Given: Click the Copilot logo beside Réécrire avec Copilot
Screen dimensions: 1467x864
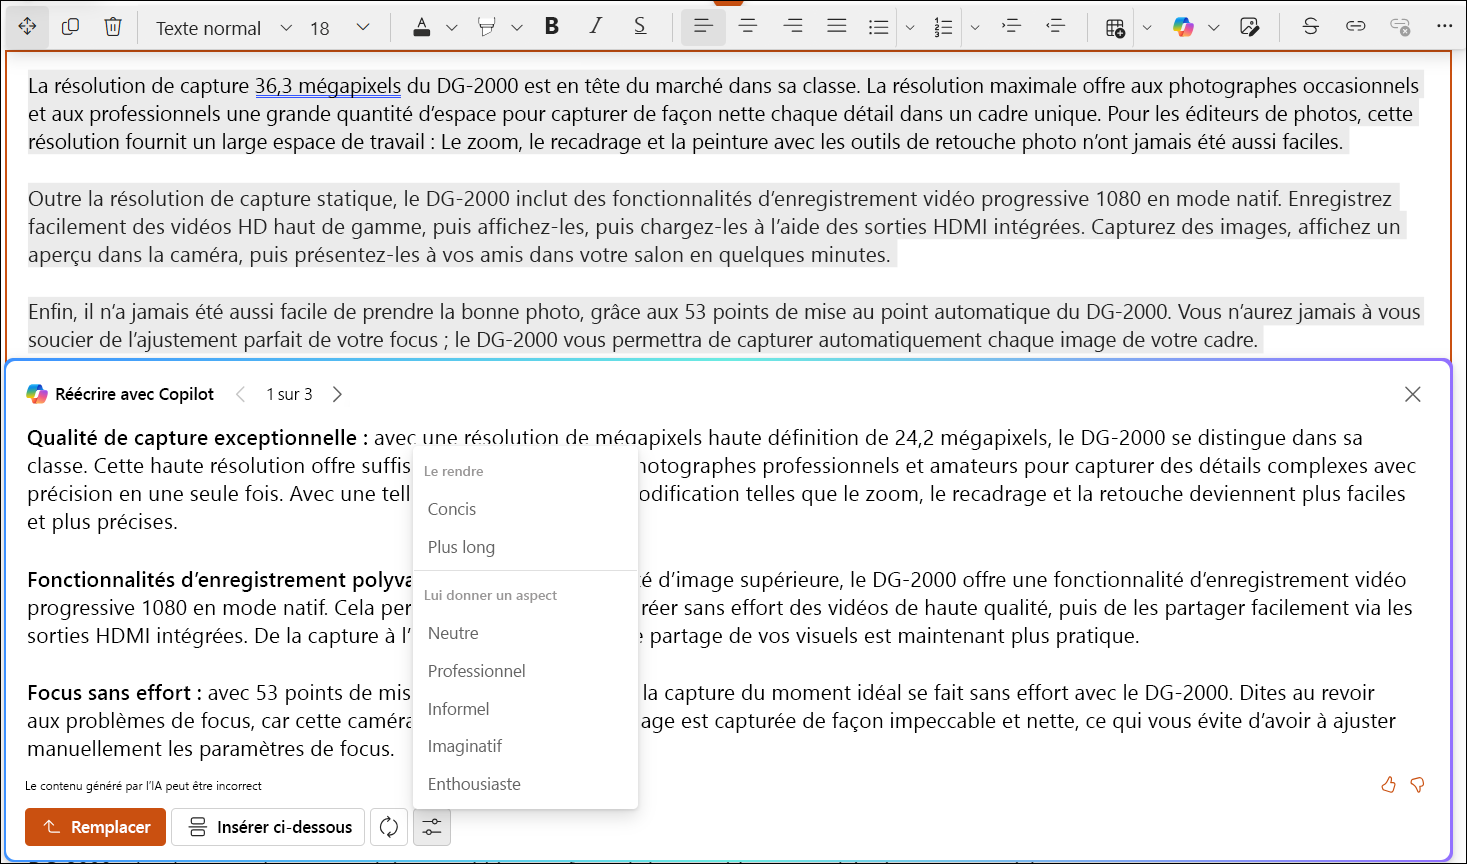Looking at the screenshot, I should click(x=37, y=394).
